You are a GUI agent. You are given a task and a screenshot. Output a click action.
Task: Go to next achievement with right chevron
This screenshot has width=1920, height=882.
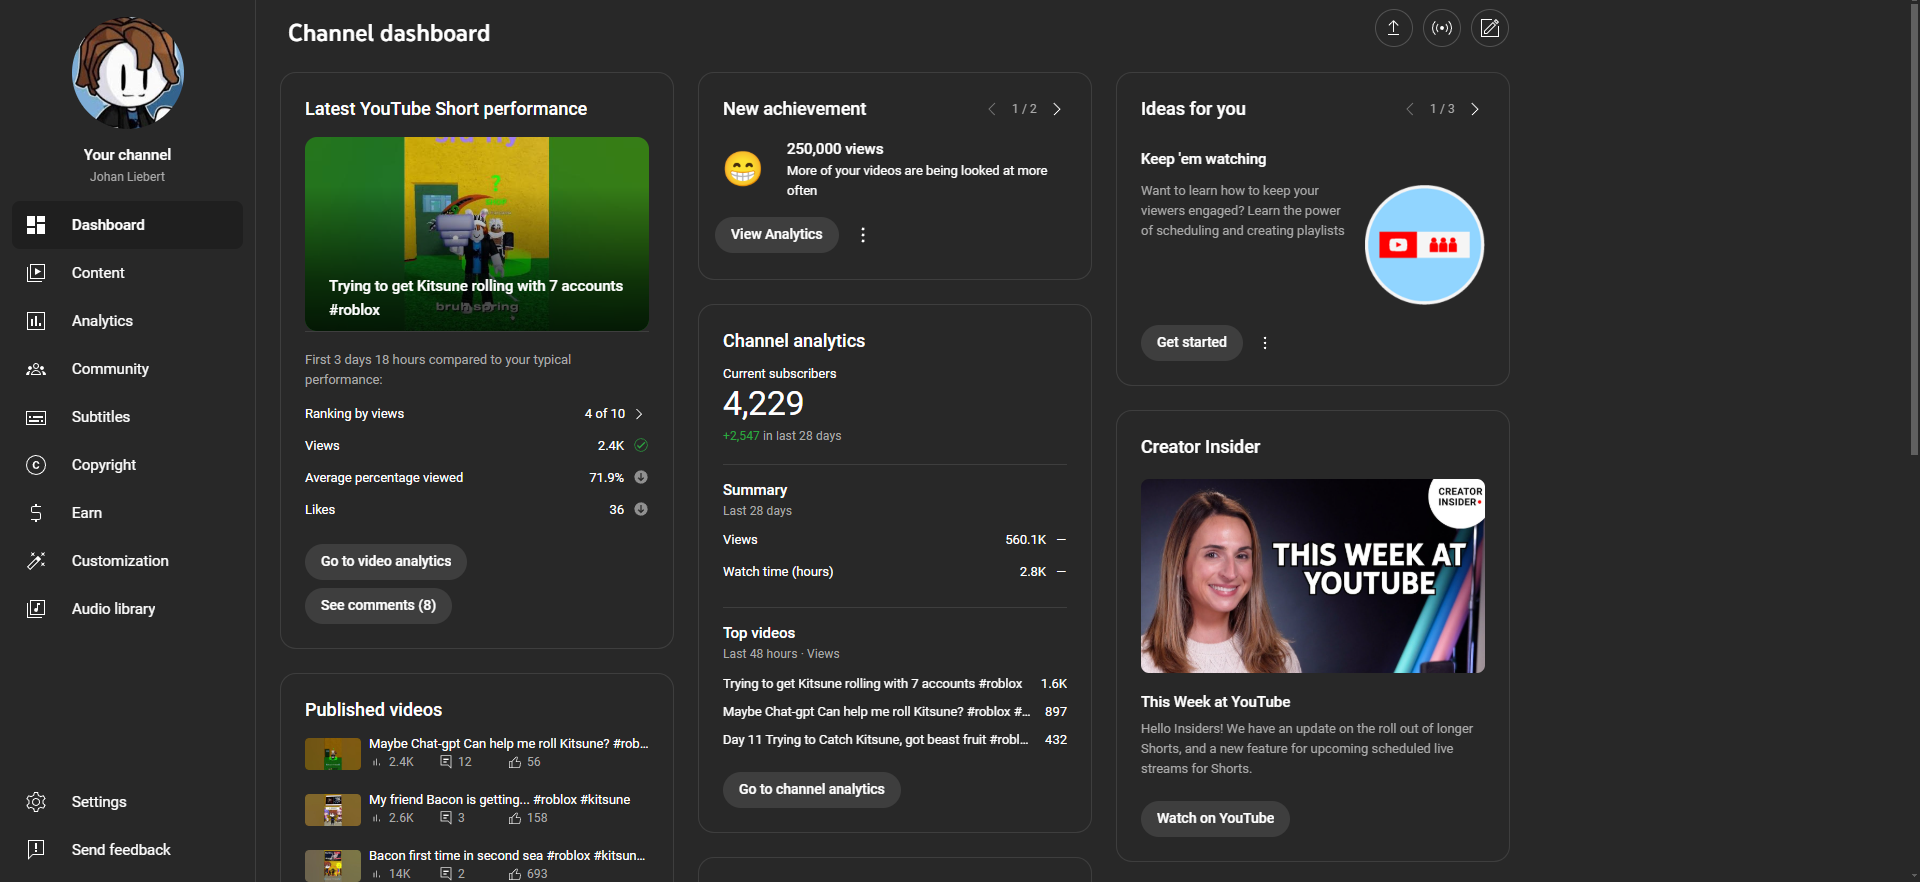click(x=1057, y=109)
